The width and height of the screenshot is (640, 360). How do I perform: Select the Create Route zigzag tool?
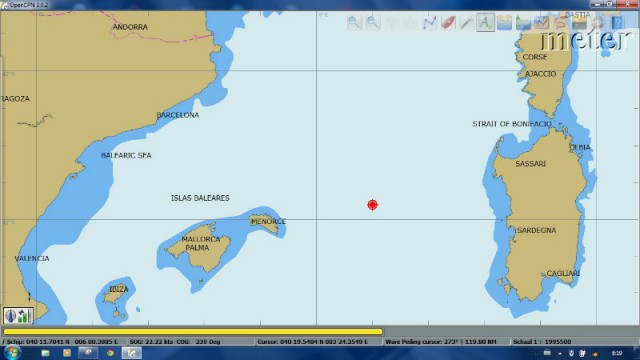coord(429,23)
